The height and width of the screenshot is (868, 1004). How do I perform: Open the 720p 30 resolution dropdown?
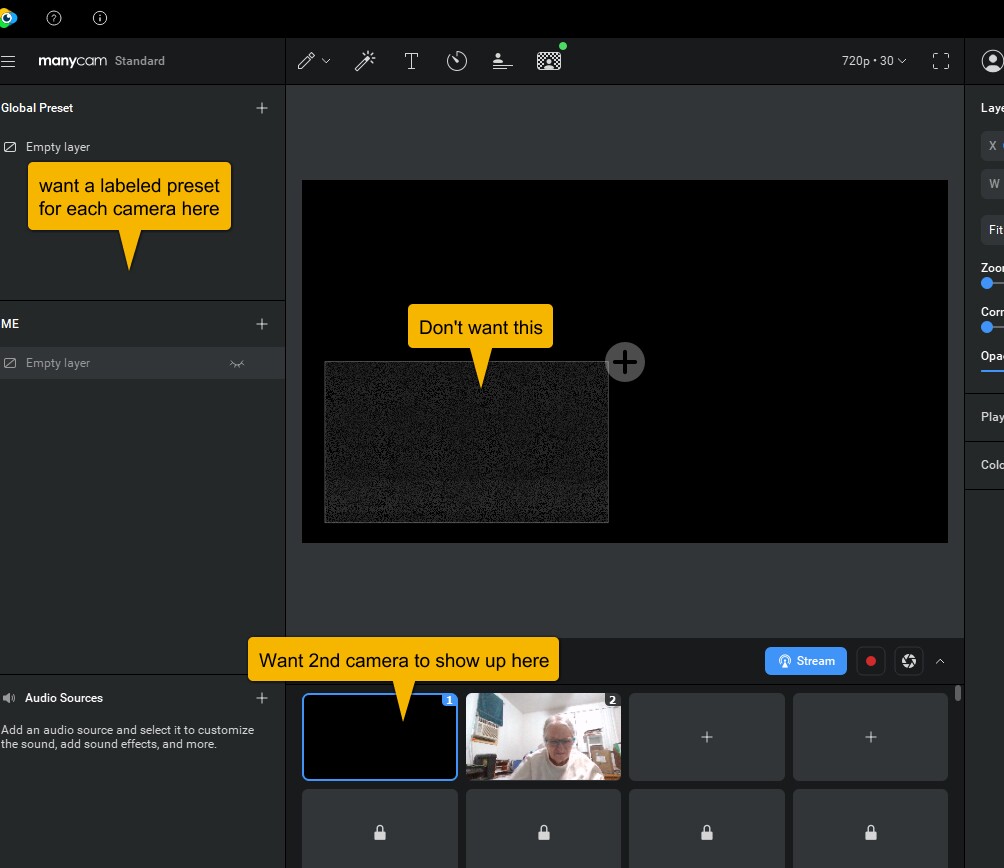(872, 60)
